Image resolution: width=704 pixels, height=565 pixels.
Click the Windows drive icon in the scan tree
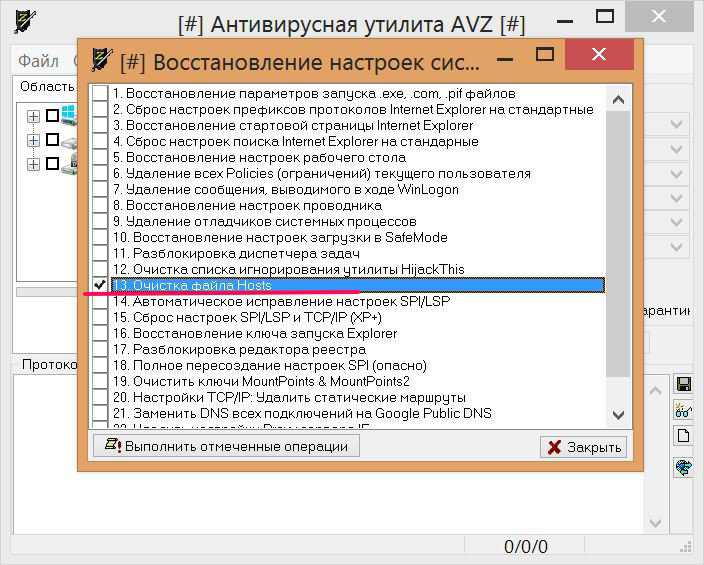[x=69, y=115]
